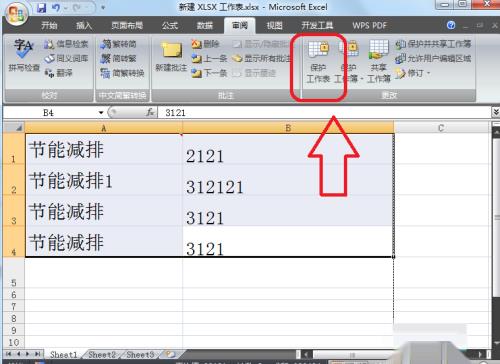The width and height of the screenshot is (500, 364).
Task: Select column A header
Action: (x=104, y=128)
